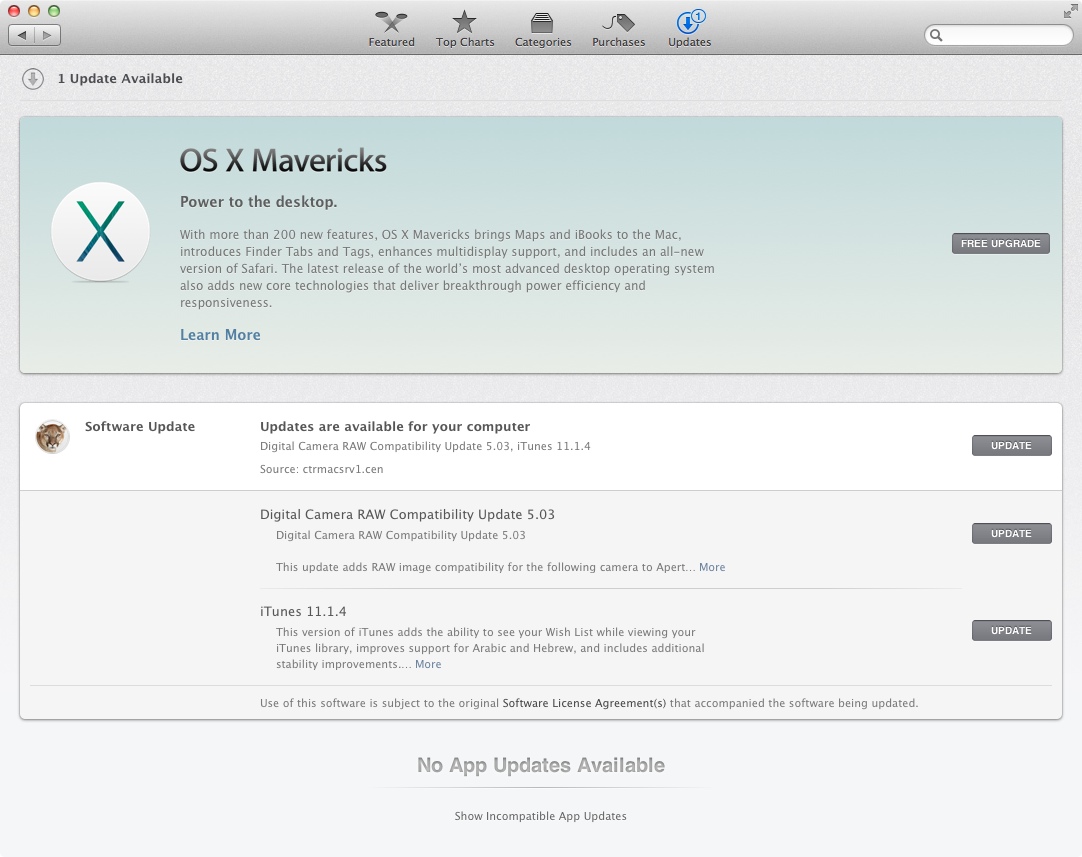Screen dimensions: 1082x857
Task: Click Updates are available for your computer
Action: (x=395, y=426)
